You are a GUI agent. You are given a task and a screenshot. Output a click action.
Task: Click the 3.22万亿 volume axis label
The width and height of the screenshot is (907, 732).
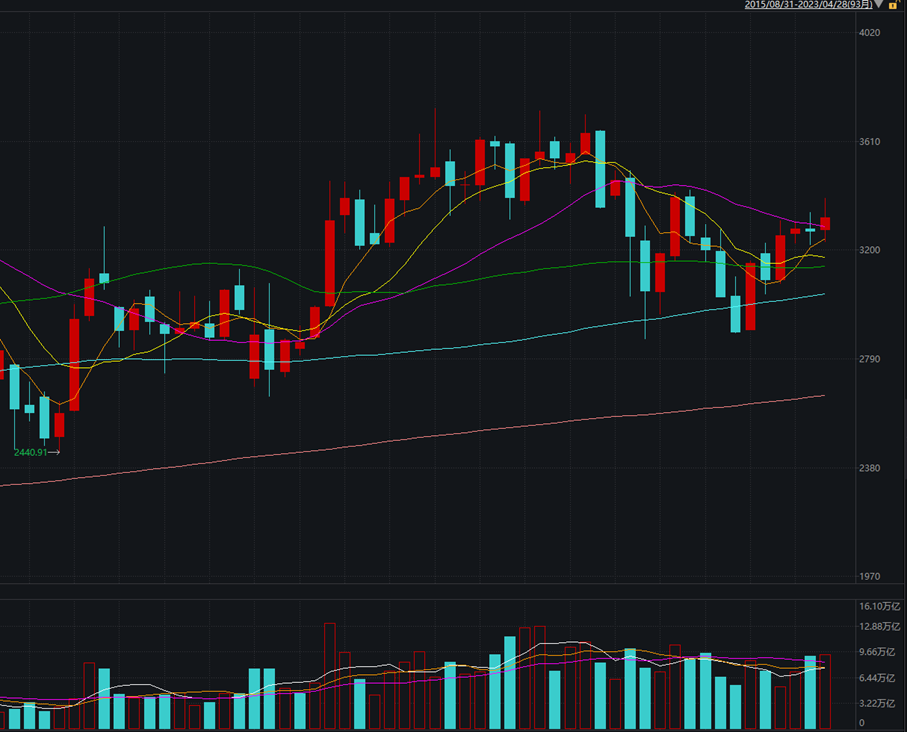(x=877, y=704)
